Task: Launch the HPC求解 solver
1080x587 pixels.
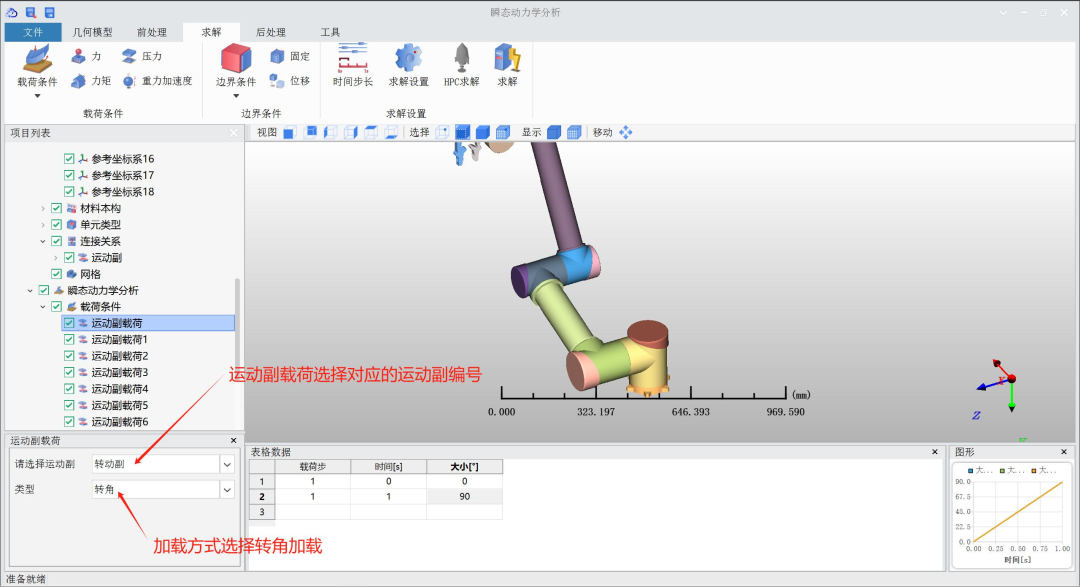Action: coord(461,65)
